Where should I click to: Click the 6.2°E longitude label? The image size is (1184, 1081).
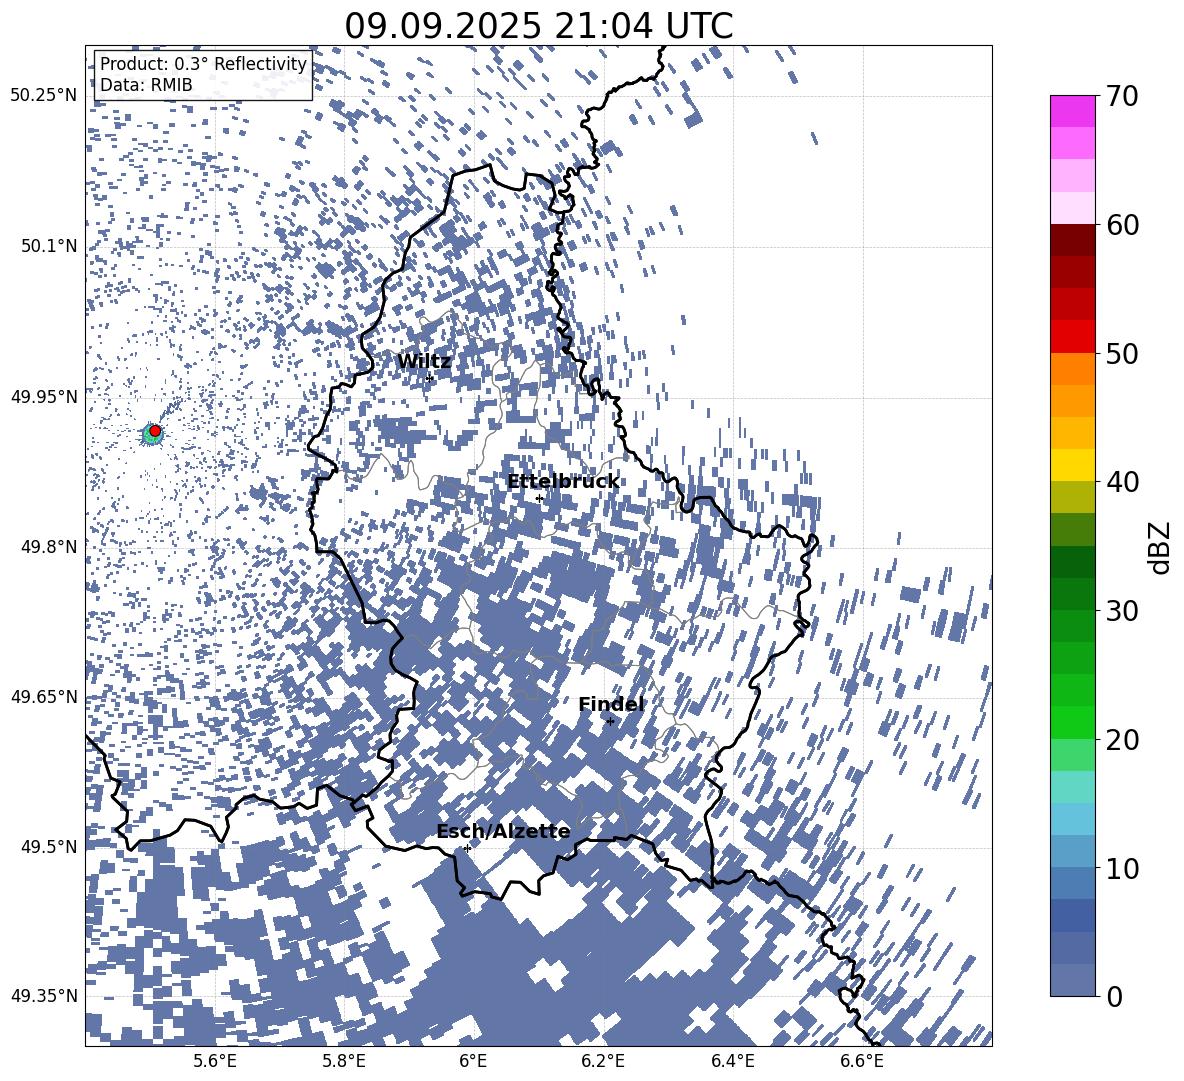click(x=603, y=1061)
